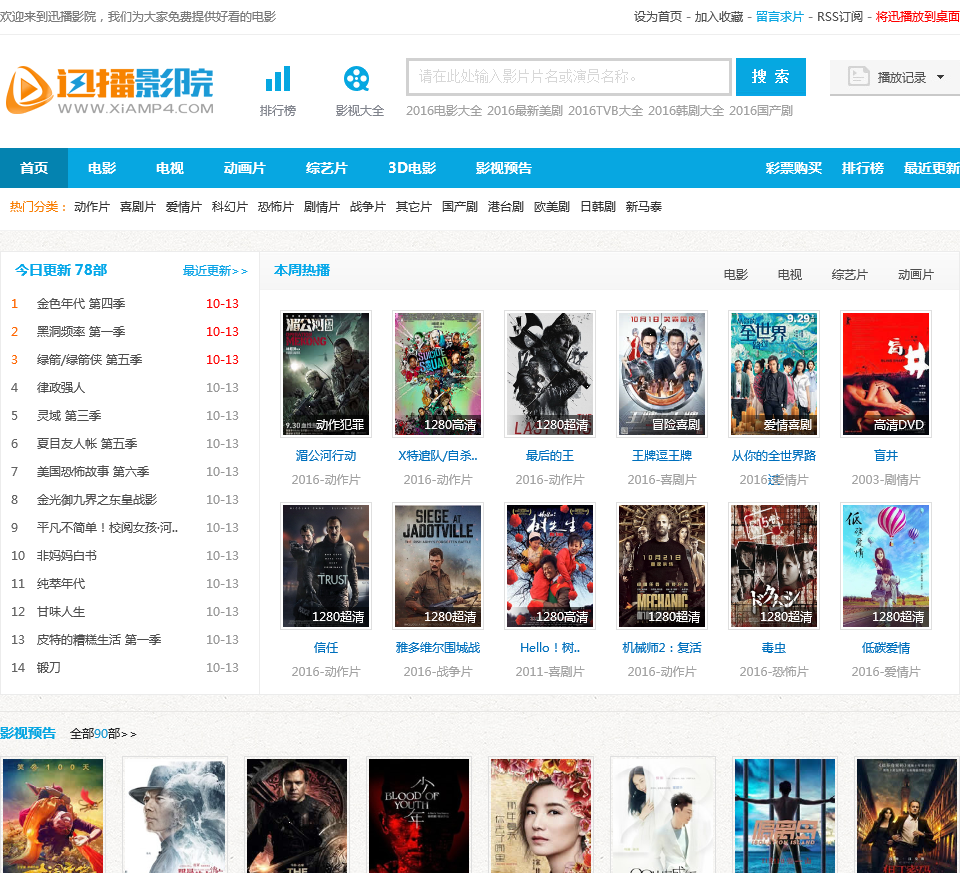Select 综艺片 in the navigation bar

click(x=327, y=168)
